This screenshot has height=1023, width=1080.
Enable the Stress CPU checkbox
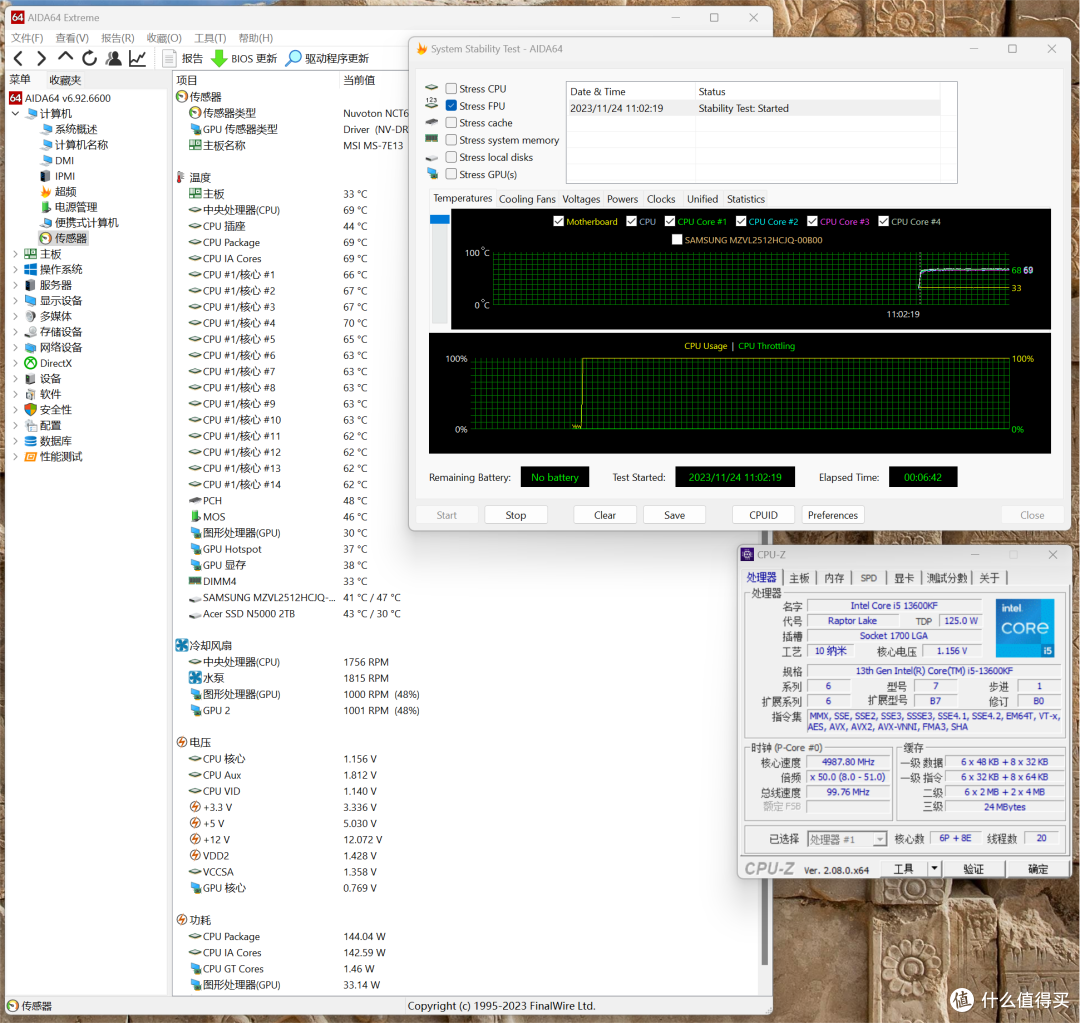click(451, 89)
